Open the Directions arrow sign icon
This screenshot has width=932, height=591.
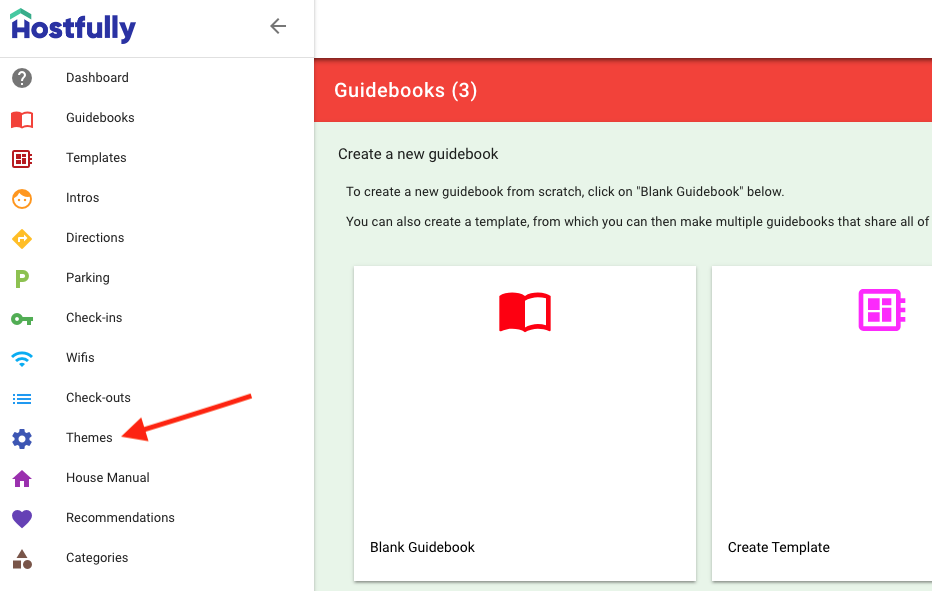[22, 238]
